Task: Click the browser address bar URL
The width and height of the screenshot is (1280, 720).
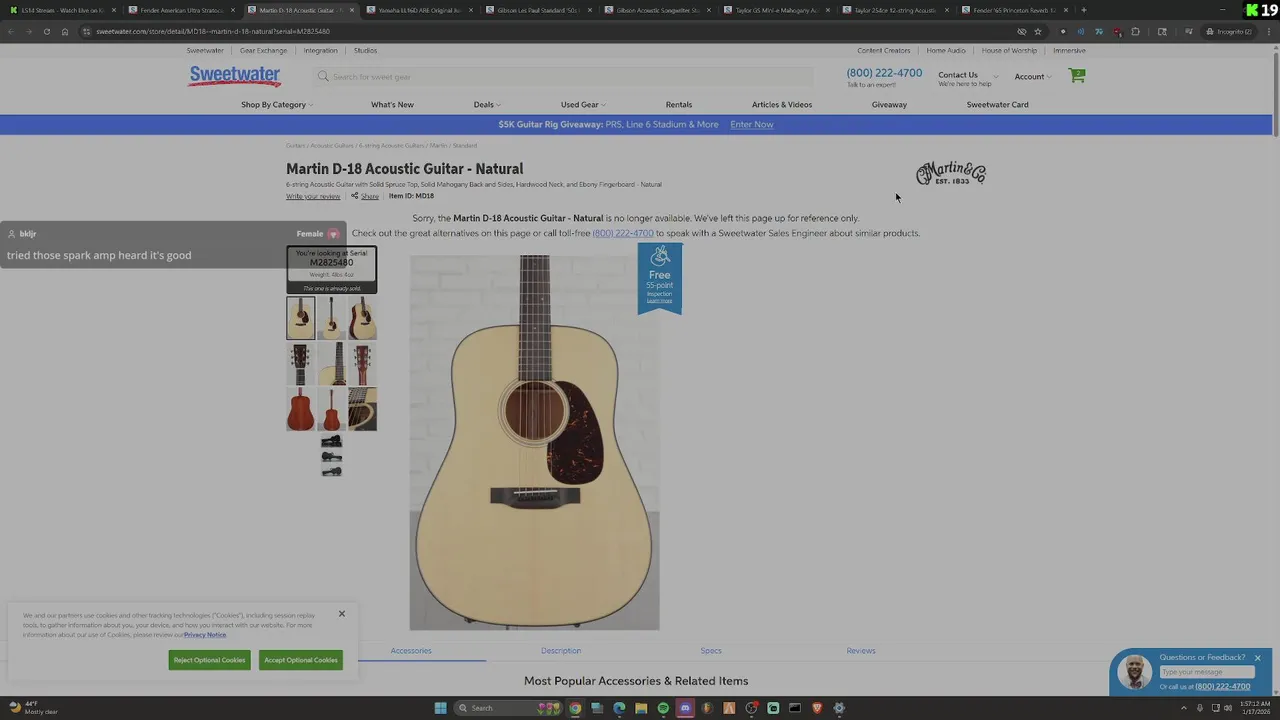Action: coord(213,31)
